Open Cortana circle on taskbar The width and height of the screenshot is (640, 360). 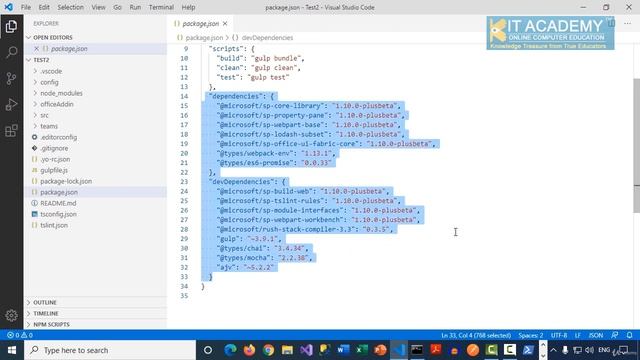point(208,350)
